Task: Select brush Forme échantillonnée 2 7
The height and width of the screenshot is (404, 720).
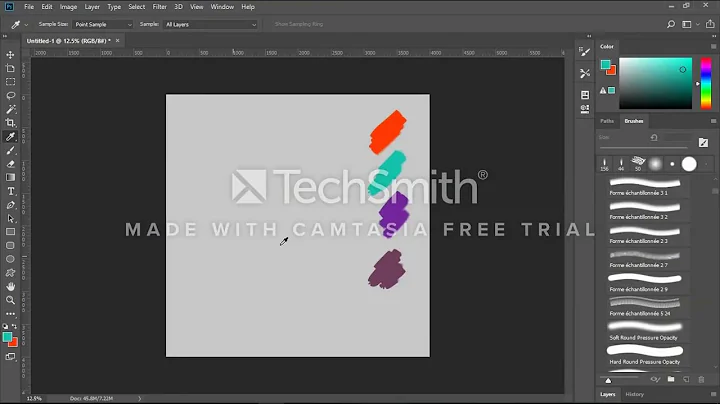Action: pyautogui.click(x=645, y=259)
